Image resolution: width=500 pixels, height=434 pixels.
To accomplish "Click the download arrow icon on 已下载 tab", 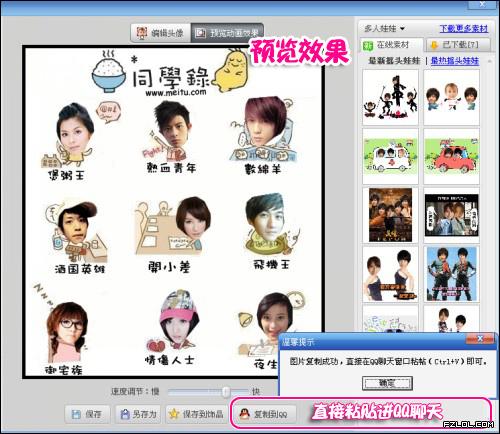I will (x=434, y=45).
